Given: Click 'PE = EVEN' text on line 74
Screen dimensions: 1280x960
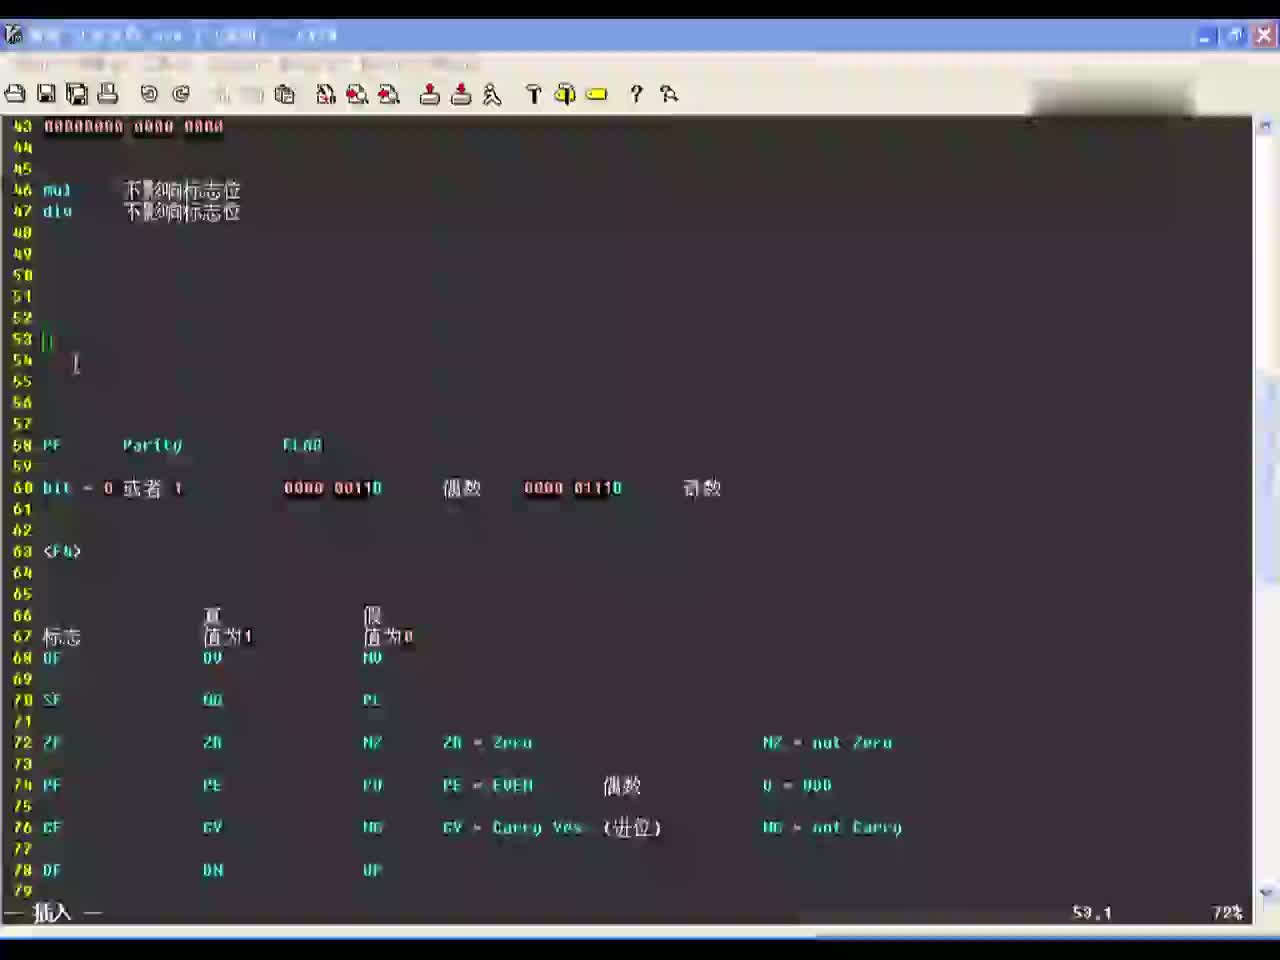Looking at the screenshot, I should [487, 785].
